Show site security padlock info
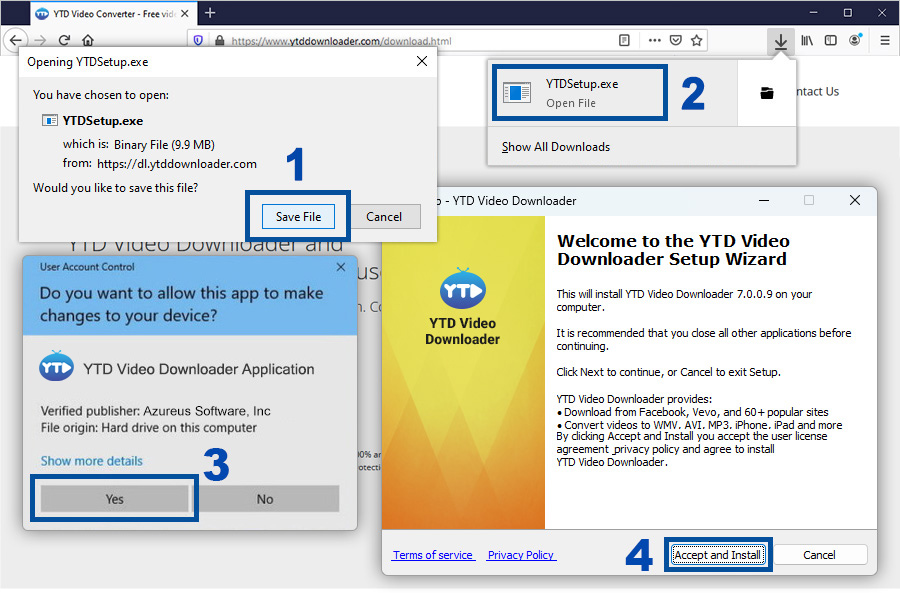This screenshot has width=900, height=593. 219,41
